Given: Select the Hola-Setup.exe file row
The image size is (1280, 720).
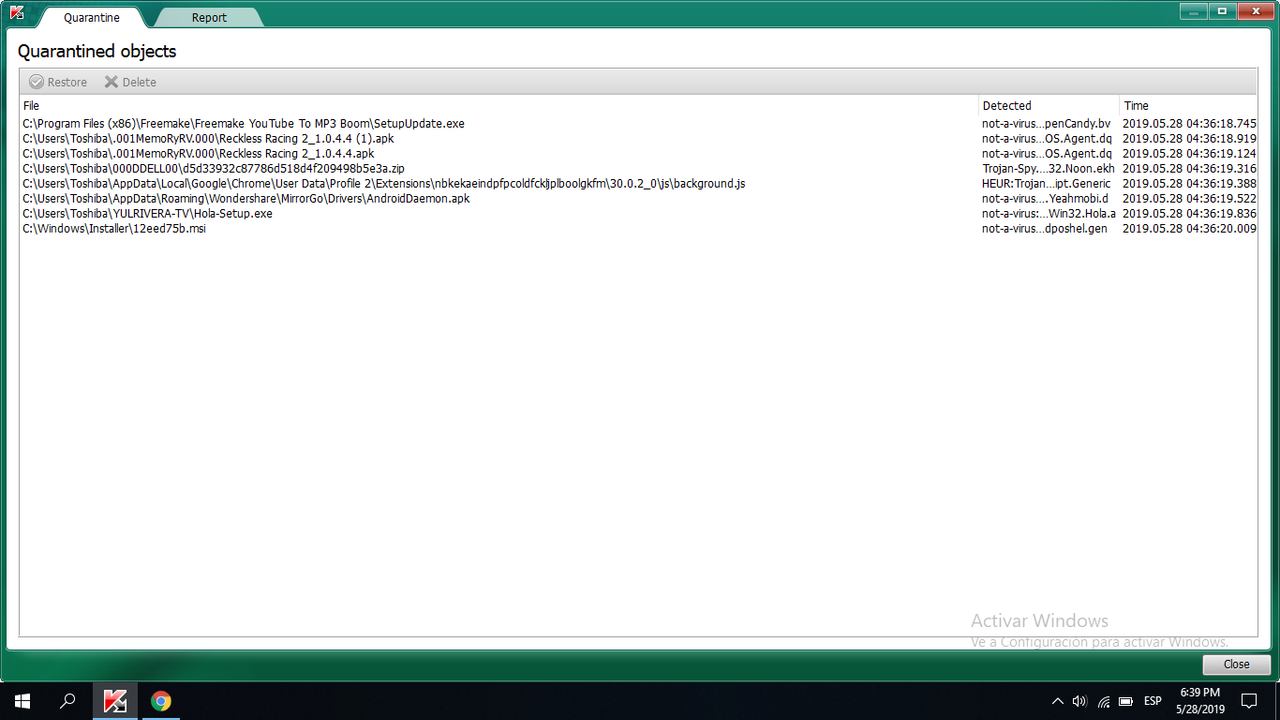Looking at the screenshot, I should (639, 214).
